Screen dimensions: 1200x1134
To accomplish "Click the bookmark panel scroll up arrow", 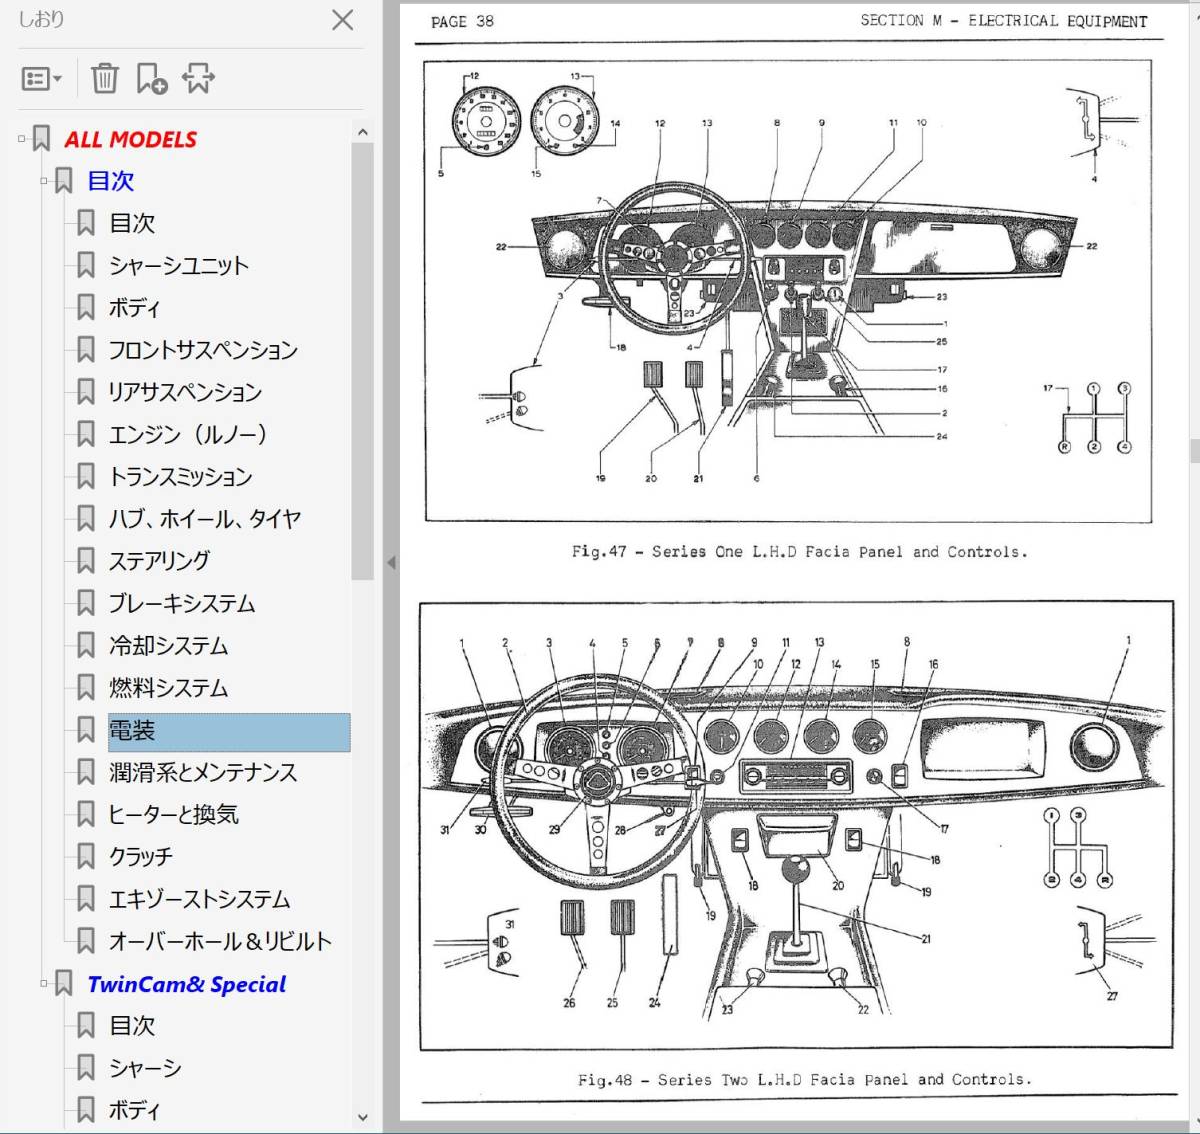I will 362,131.
